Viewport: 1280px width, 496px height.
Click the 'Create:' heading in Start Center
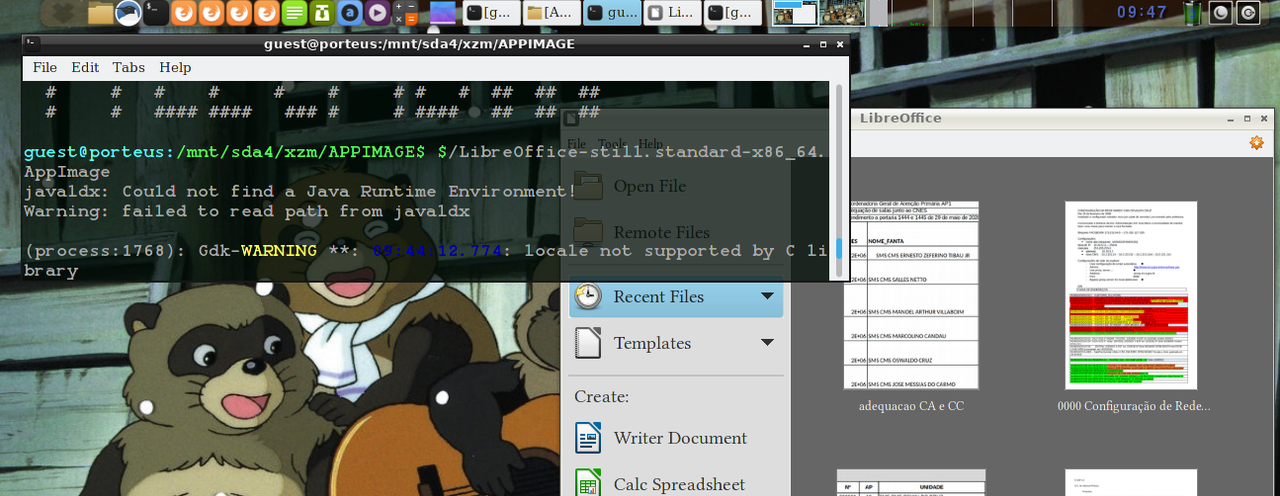pos(601,397)
